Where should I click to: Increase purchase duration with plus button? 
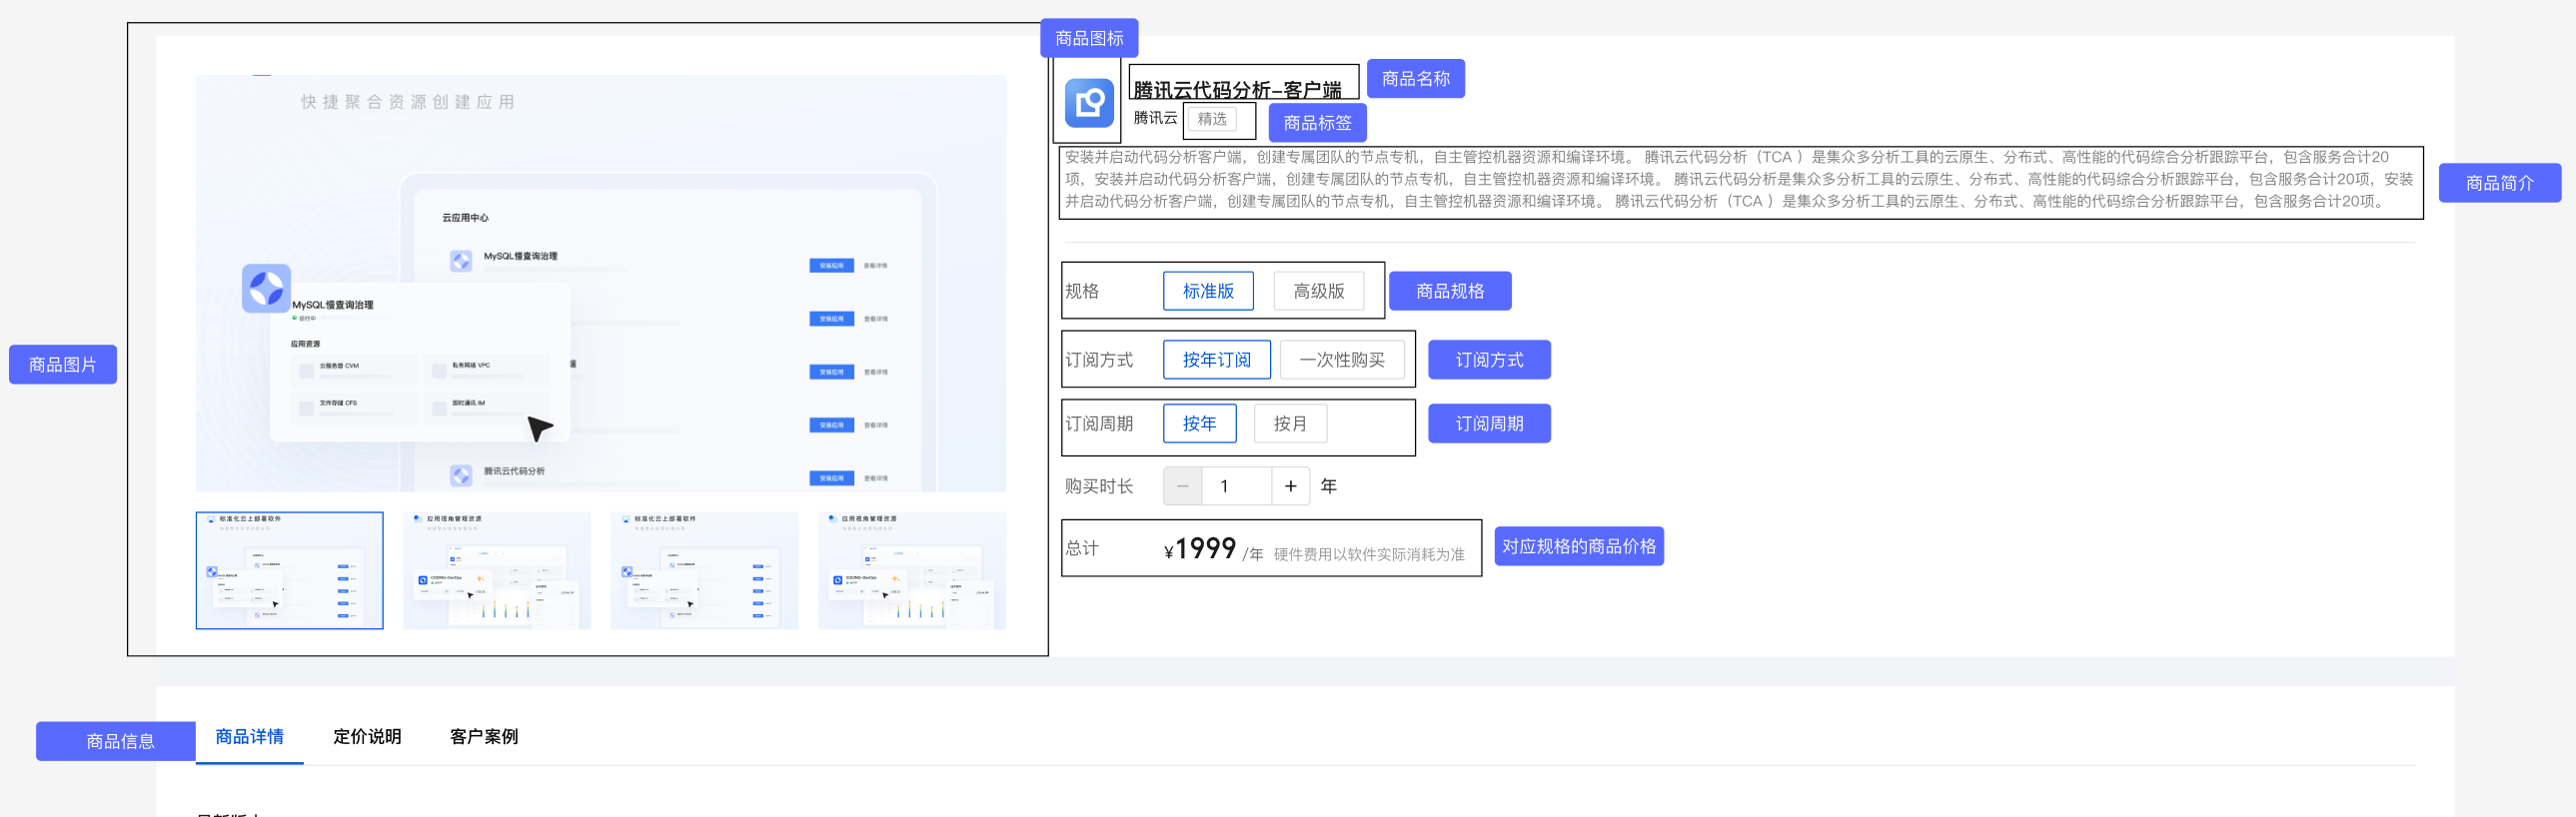coord(1290,486)
